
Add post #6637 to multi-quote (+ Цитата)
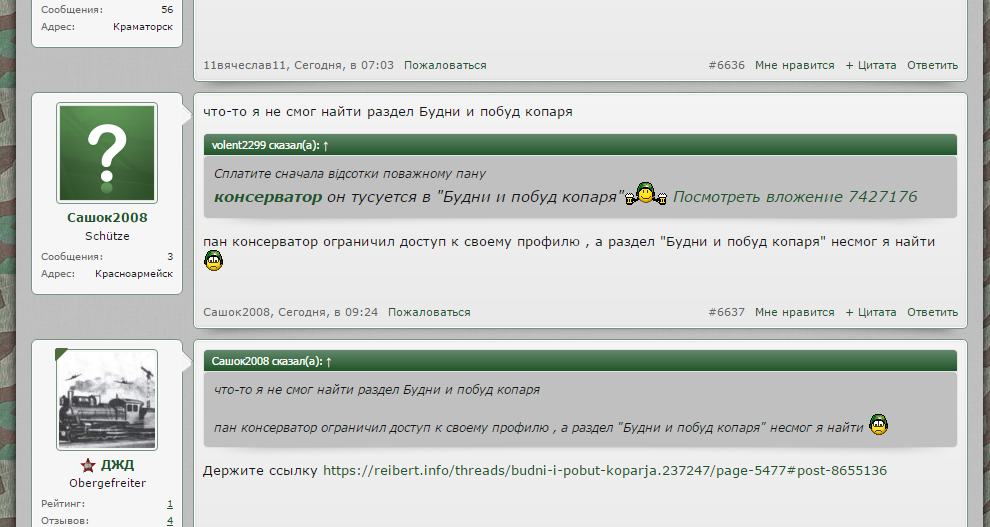coord(871,312)
